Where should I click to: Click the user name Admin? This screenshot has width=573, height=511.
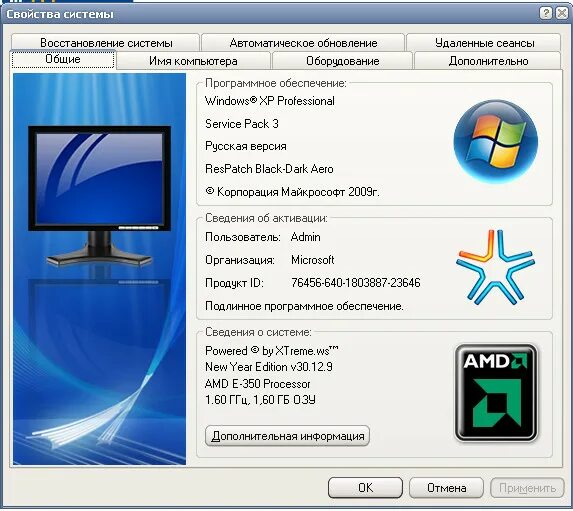[x=306, y=237]
